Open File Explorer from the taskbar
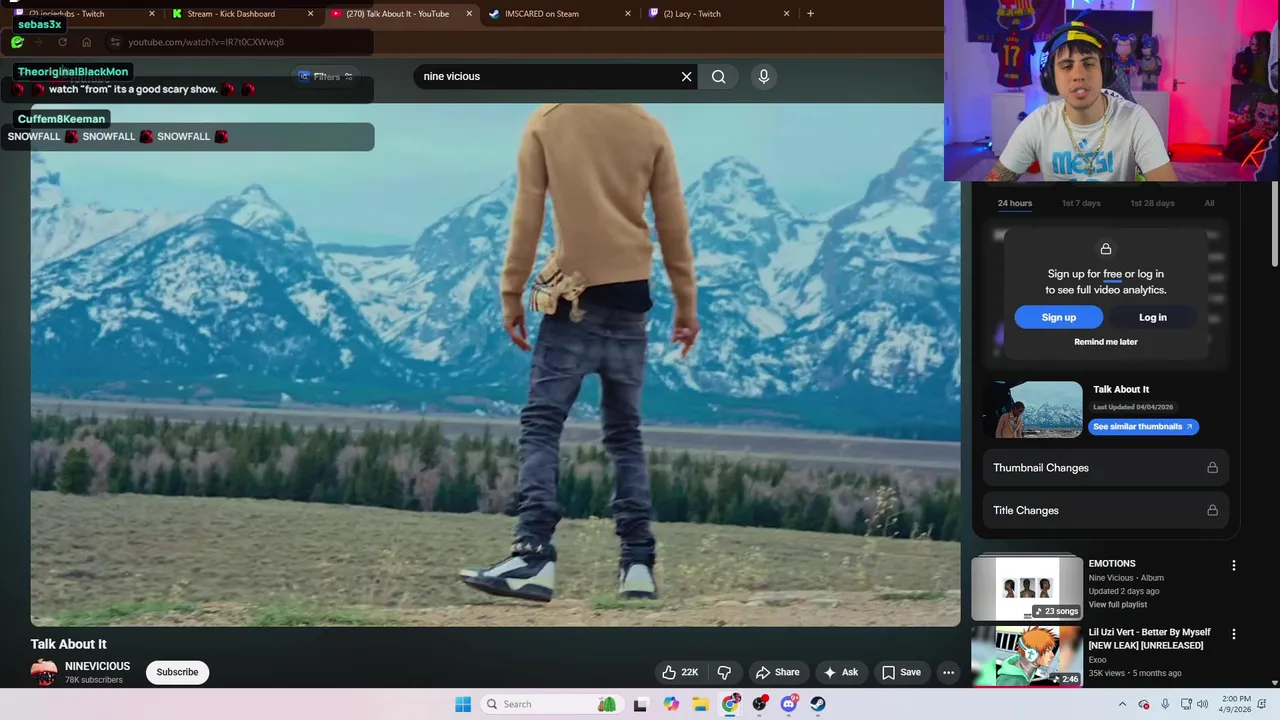Image resolution: width=1280 pixels, height=720 pixels. click(700, 704)
